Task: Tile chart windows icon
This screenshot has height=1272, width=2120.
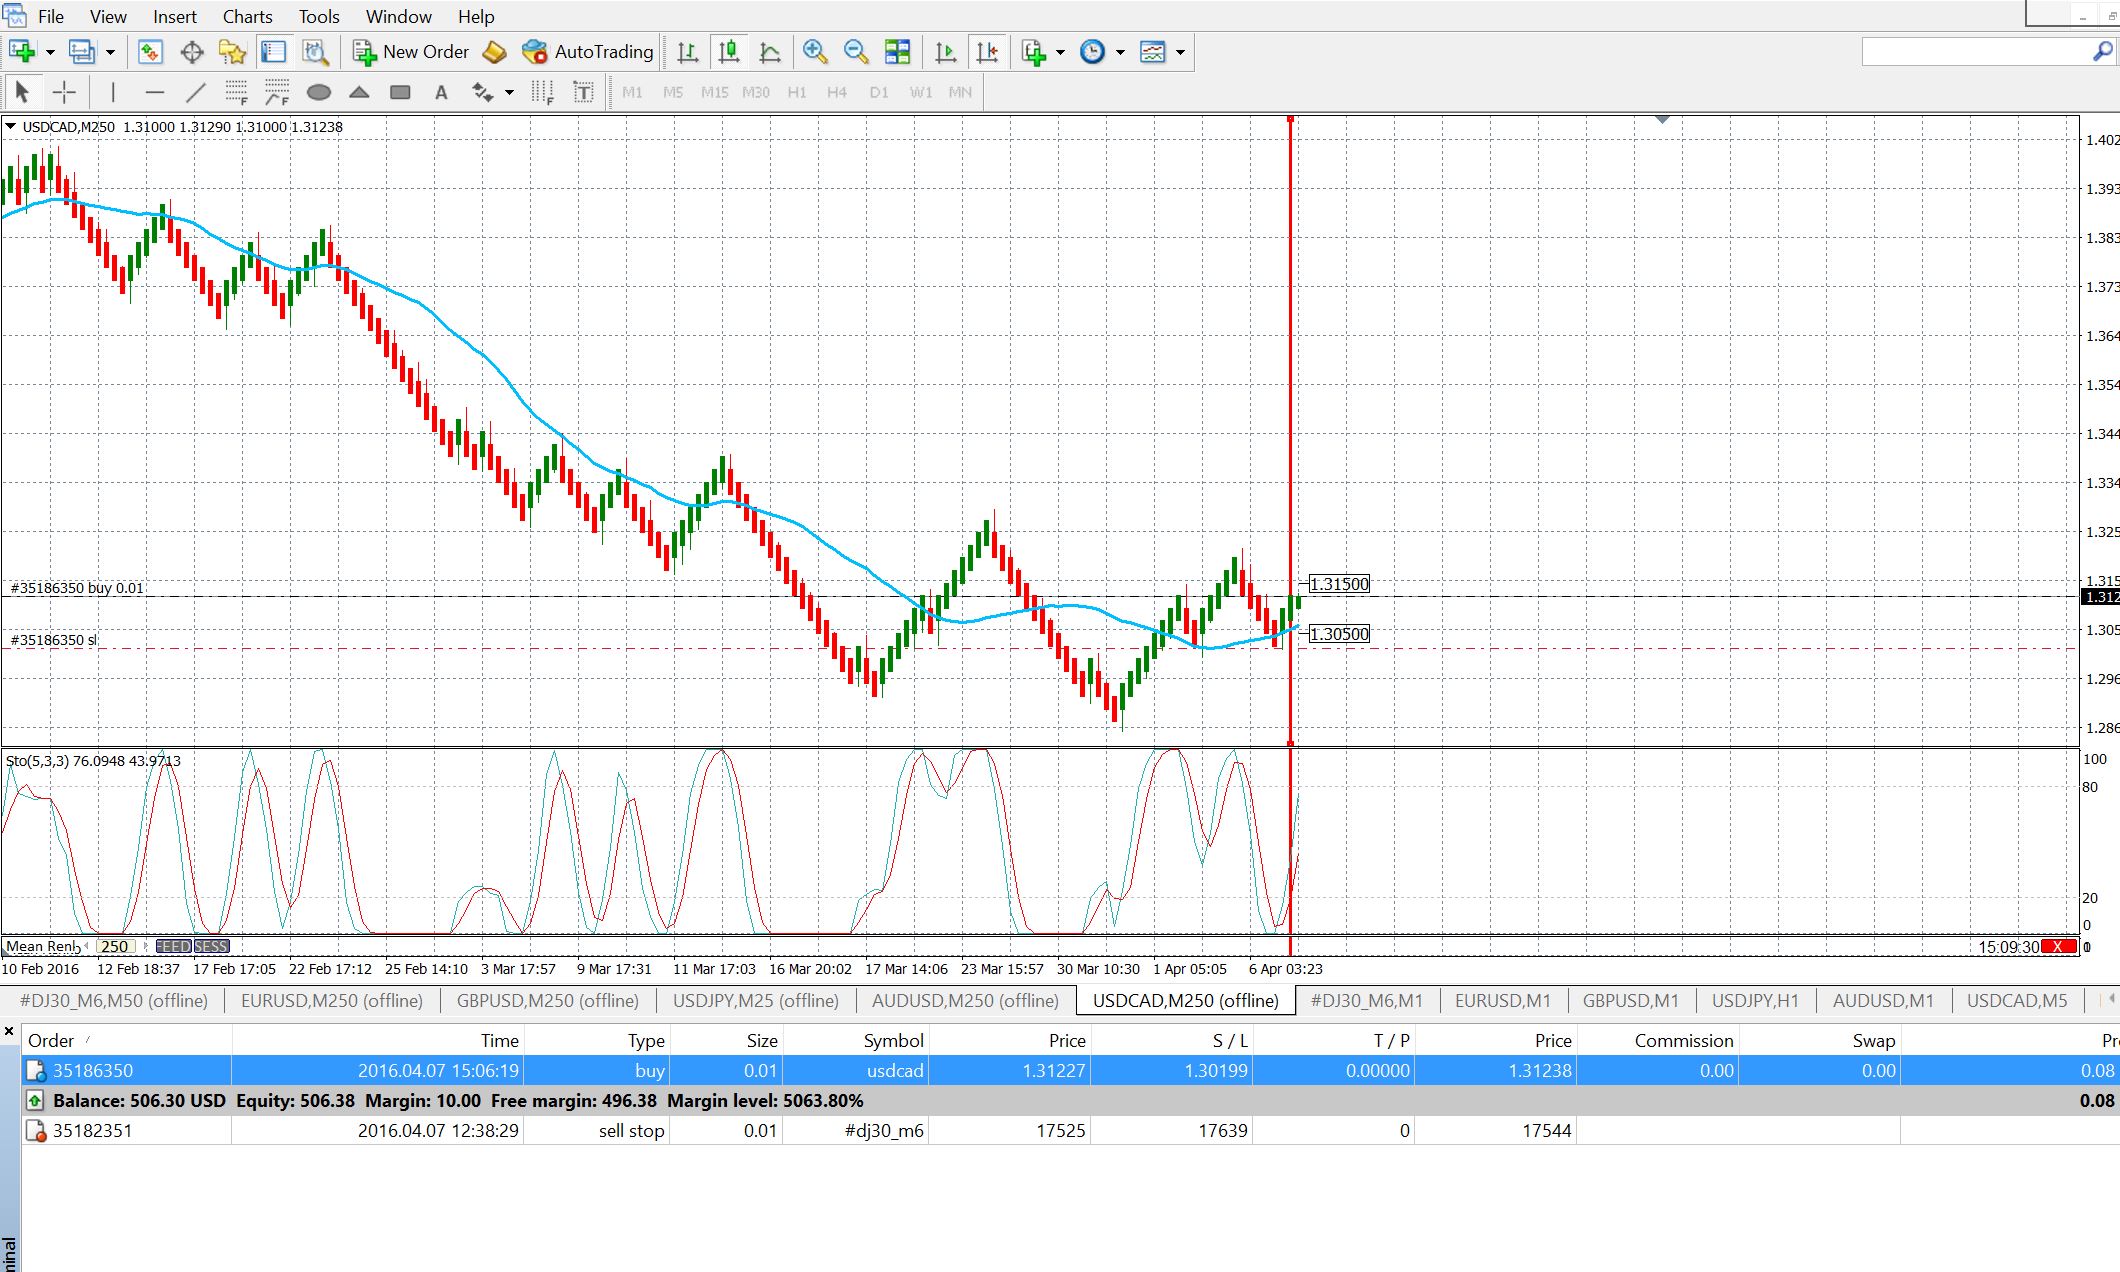Action: 897,52
